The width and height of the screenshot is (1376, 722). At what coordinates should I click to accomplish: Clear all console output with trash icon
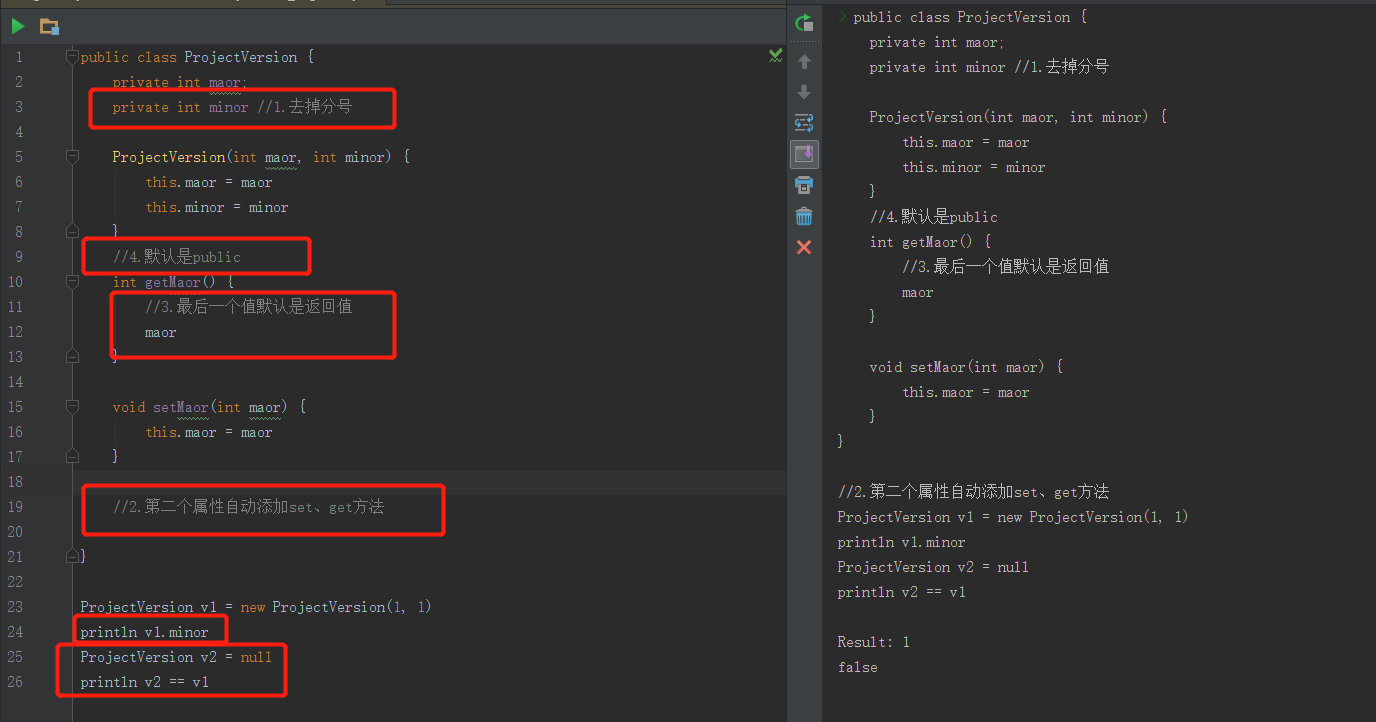click(804, 216)
